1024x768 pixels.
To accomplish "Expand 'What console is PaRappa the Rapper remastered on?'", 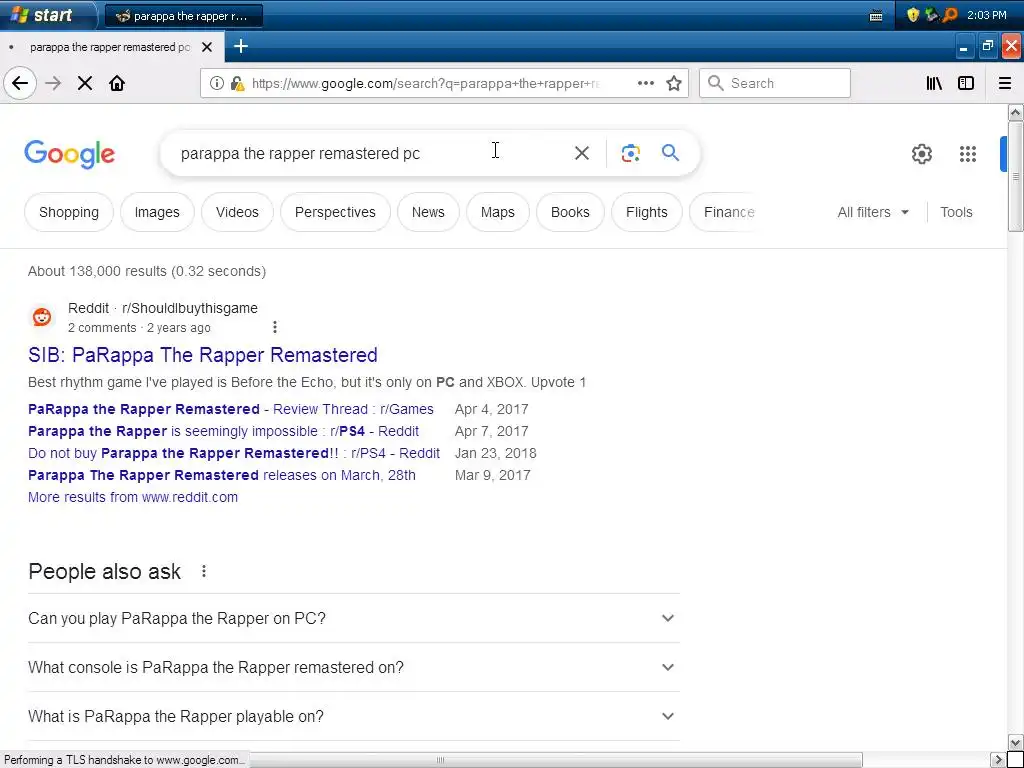I will coord(353,667).
